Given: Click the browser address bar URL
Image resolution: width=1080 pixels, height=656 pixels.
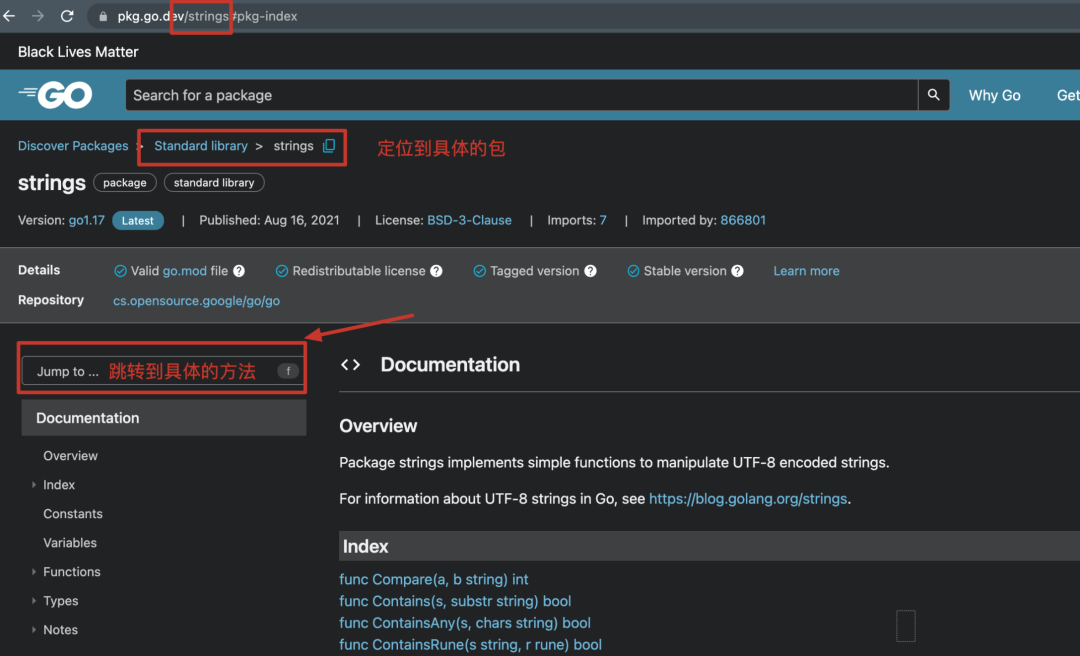Looking at the screenshot, I should click(x=207, y=16).
